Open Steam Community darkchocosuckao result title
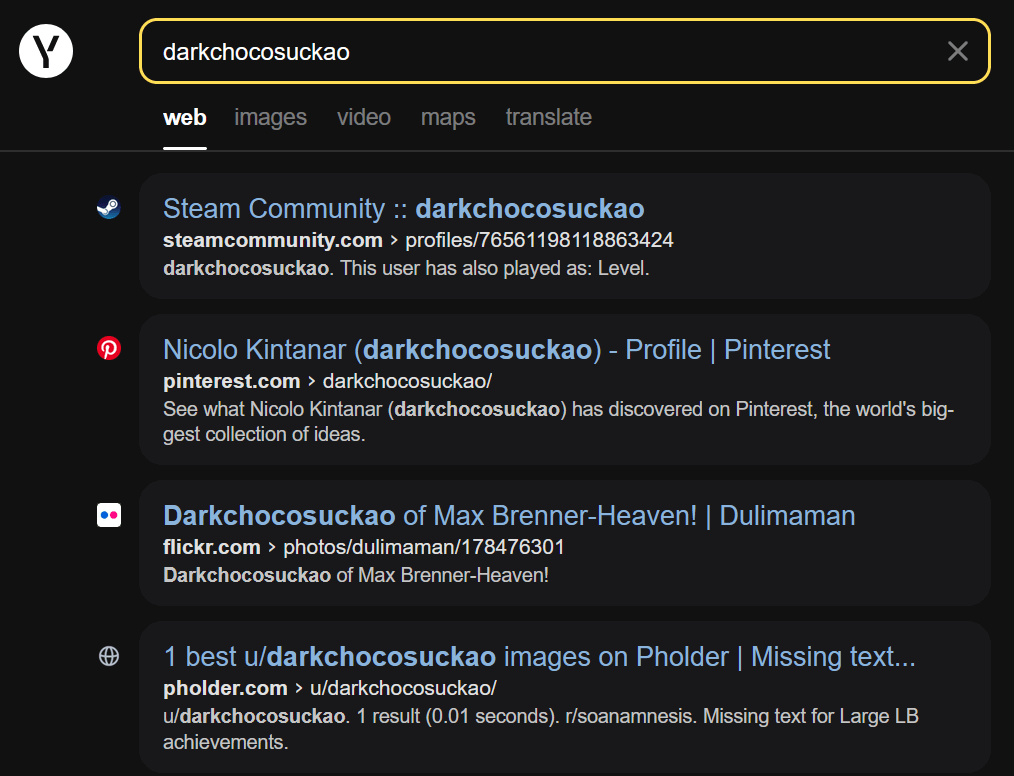The image size is (1014, 776). (x=404, y=208)
